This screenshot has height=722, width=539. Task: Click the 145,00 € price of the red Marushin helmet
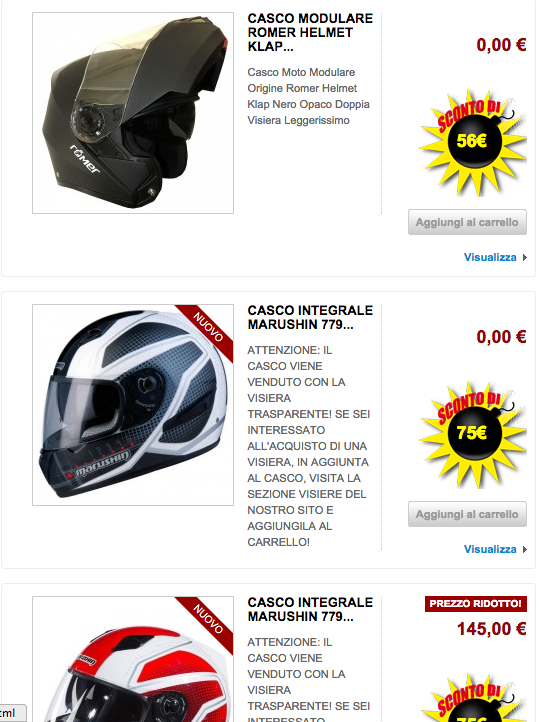491,629
